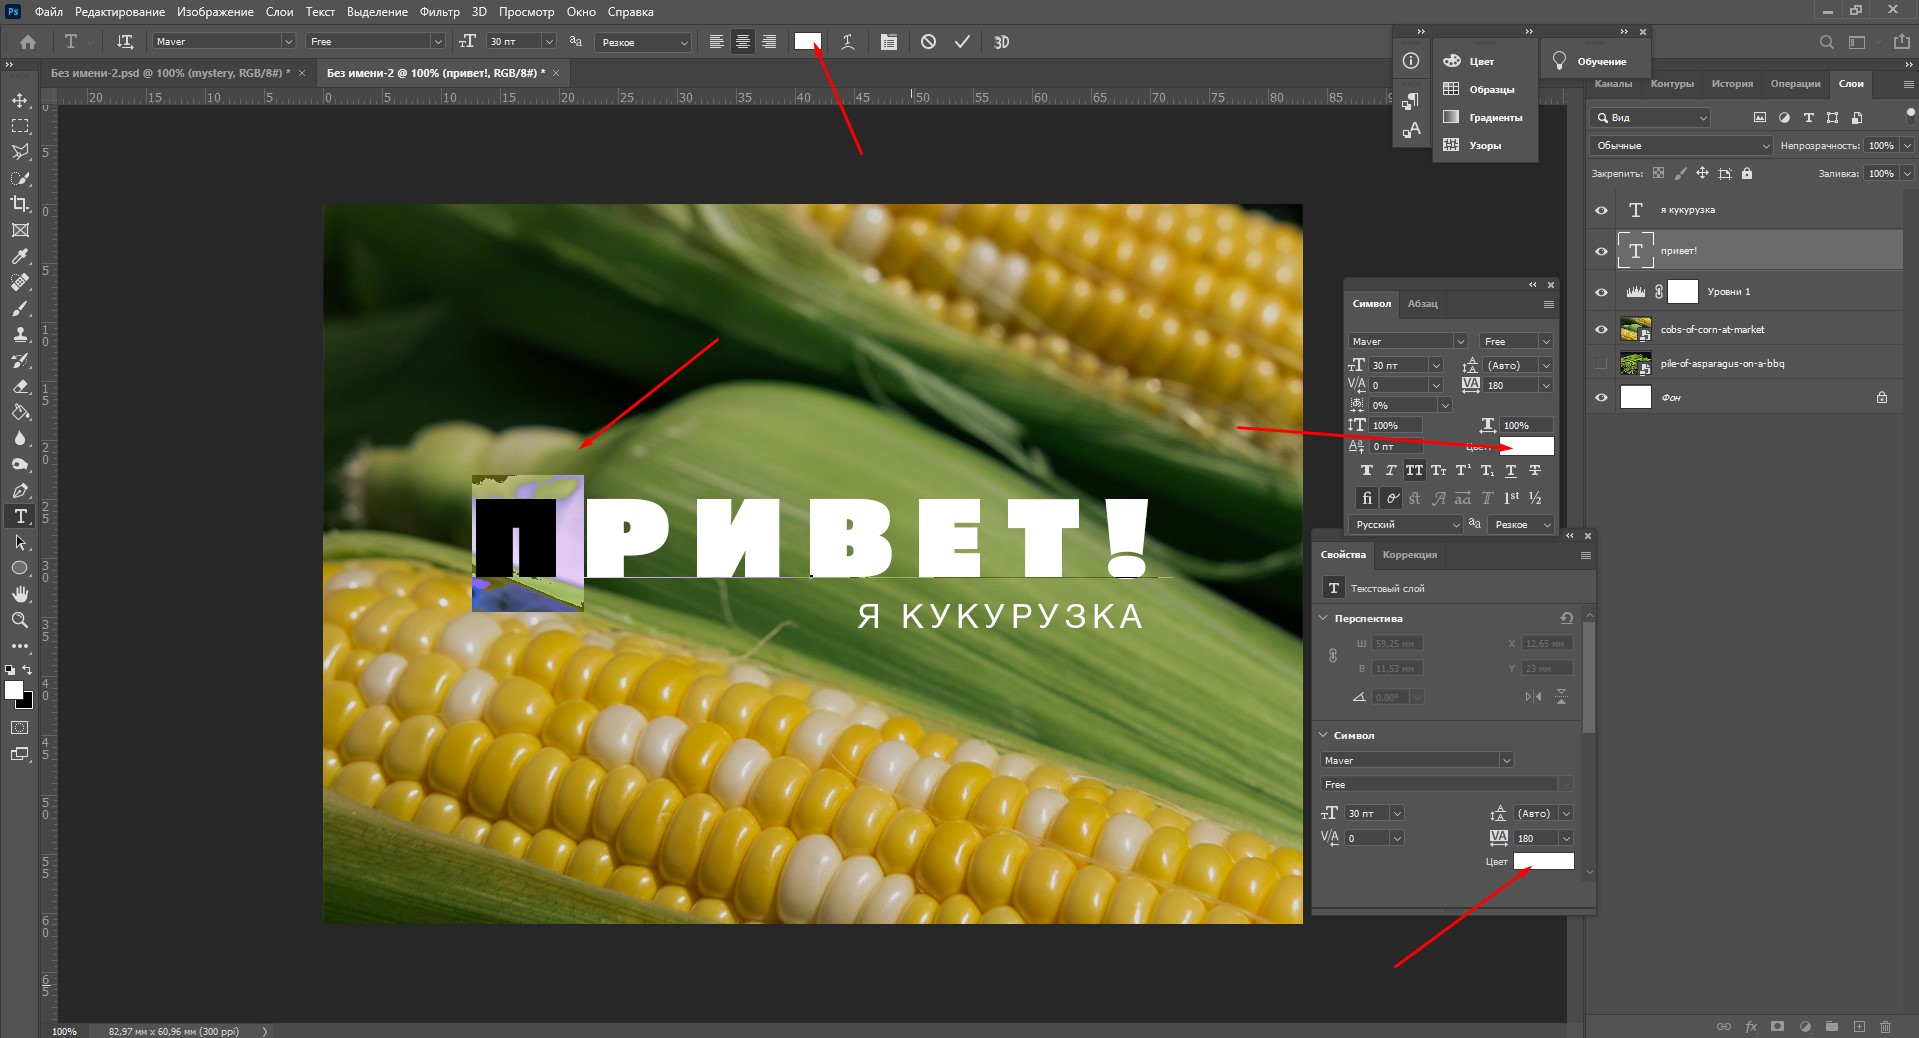Hide the cobs-of-corn-at-market layer
The width and height of the screenshot is (1919, 1038).
tap(1601, 330)
